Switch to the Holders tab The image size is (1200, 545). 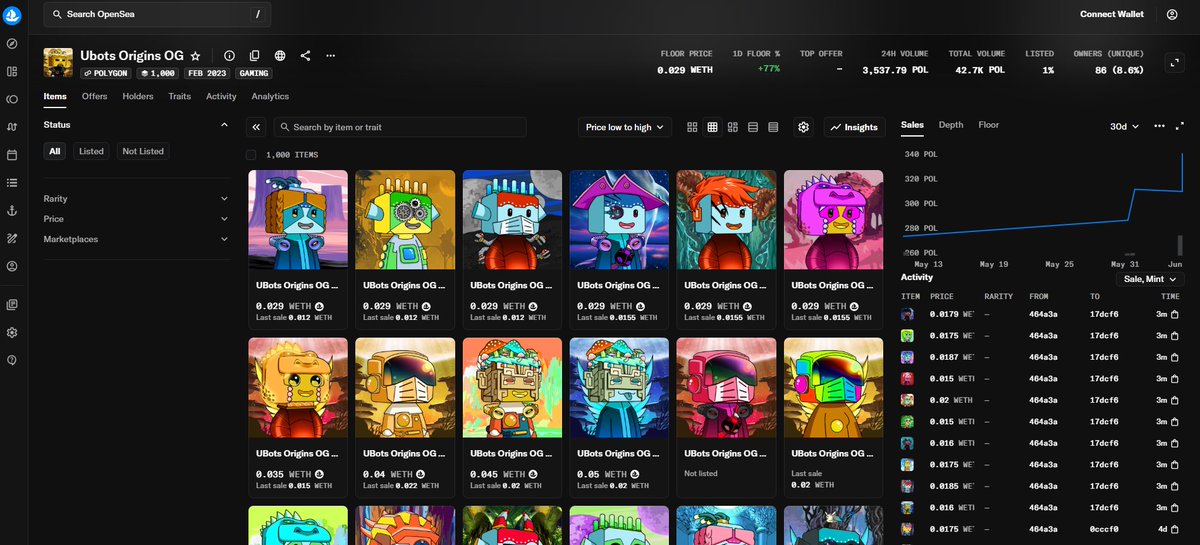pyautogui.click(x=138, y=96)
